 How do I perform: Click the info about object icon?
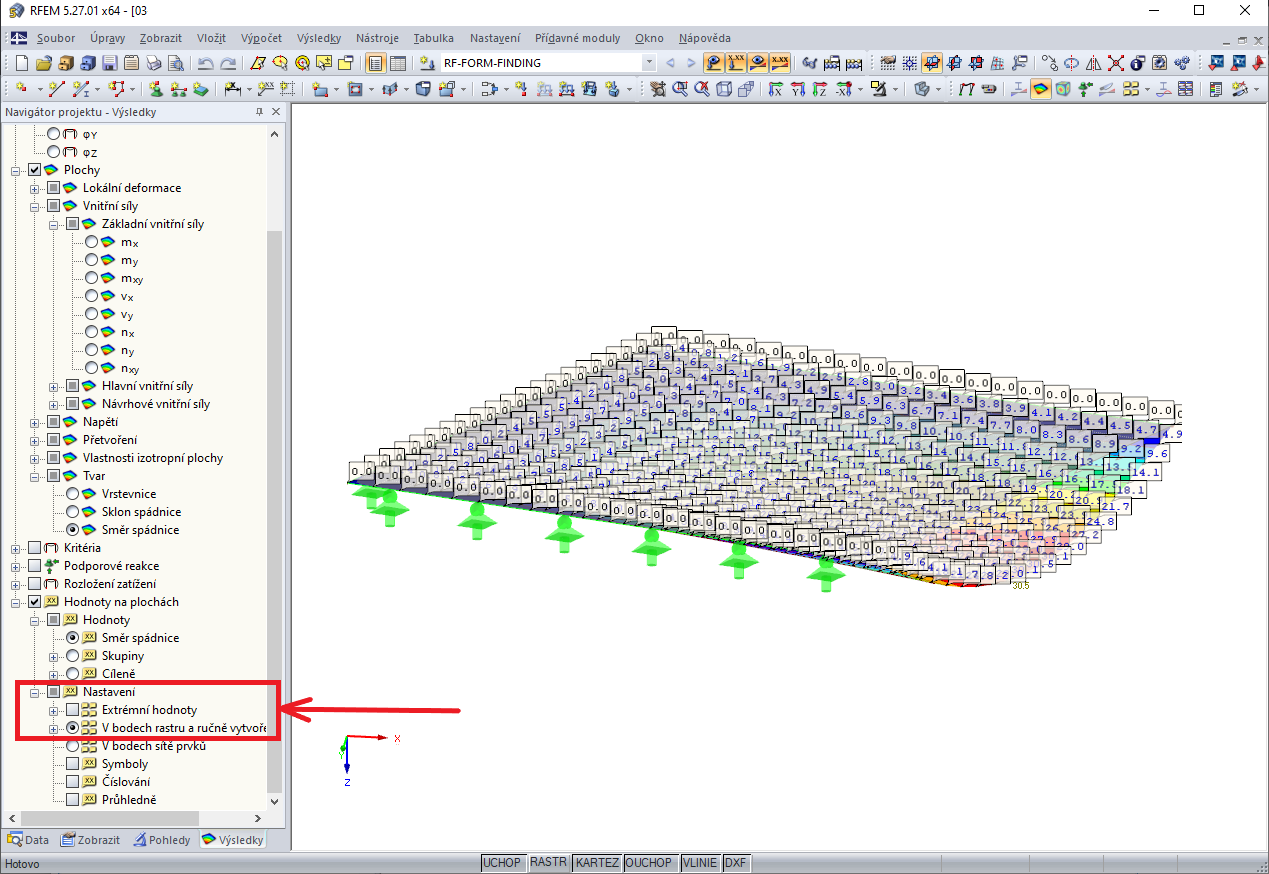point(1137,63)
